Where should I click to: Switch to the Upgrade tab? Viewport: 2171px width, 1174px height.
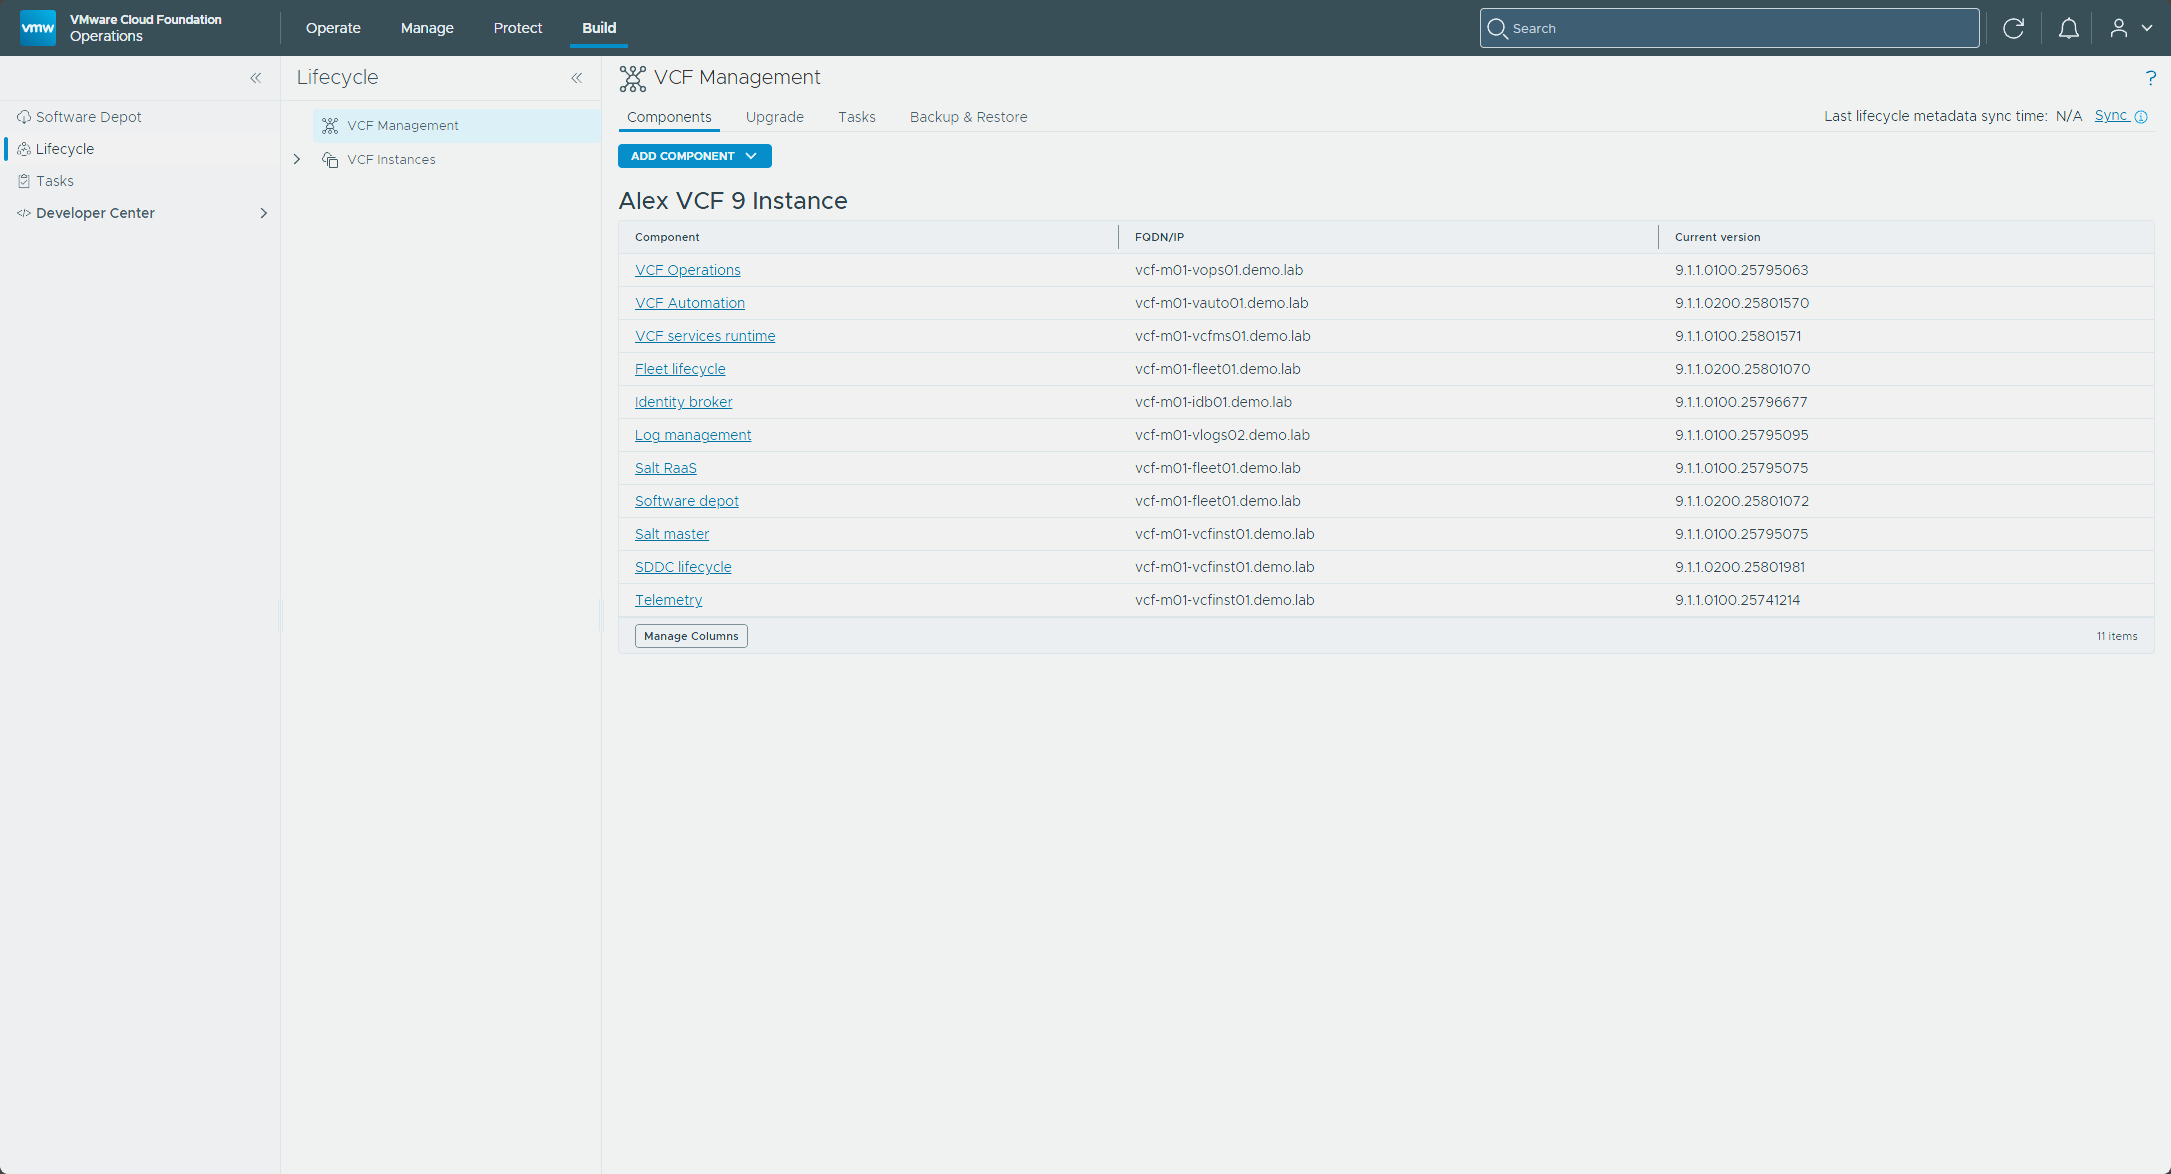[775, 117]
